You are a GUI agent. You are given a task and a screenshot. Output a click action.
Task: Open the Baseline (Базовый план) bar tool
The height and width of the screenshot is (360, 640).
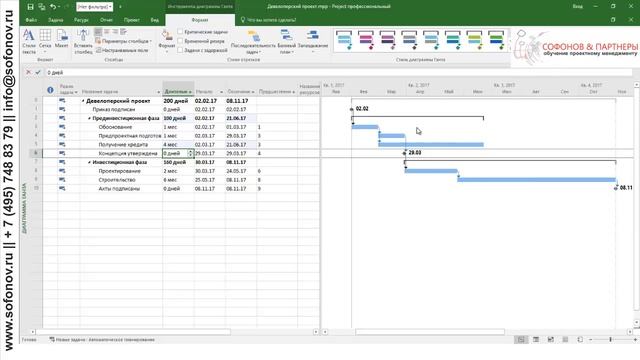coord(287,42)
